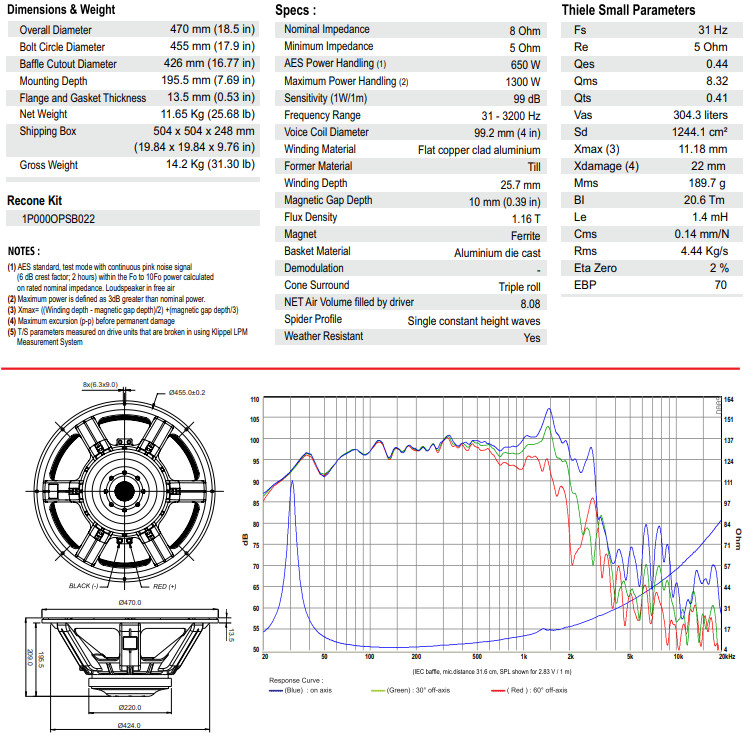
Task: Click the Vas value 304.3 liters
Action: coord(700,115)
